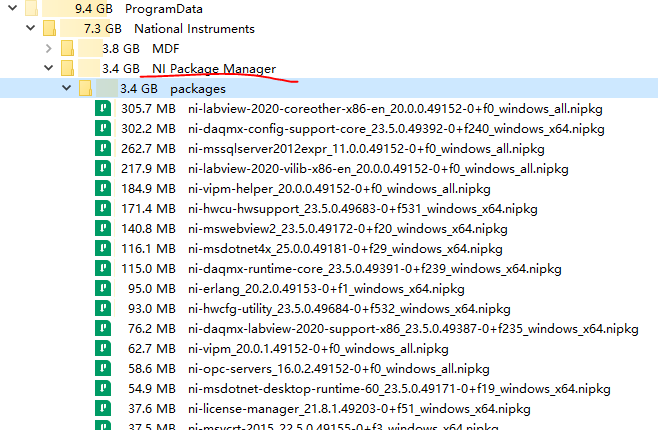Click the 115.0 MB size value
The image size is (658, 430).
tap(148, 268)
